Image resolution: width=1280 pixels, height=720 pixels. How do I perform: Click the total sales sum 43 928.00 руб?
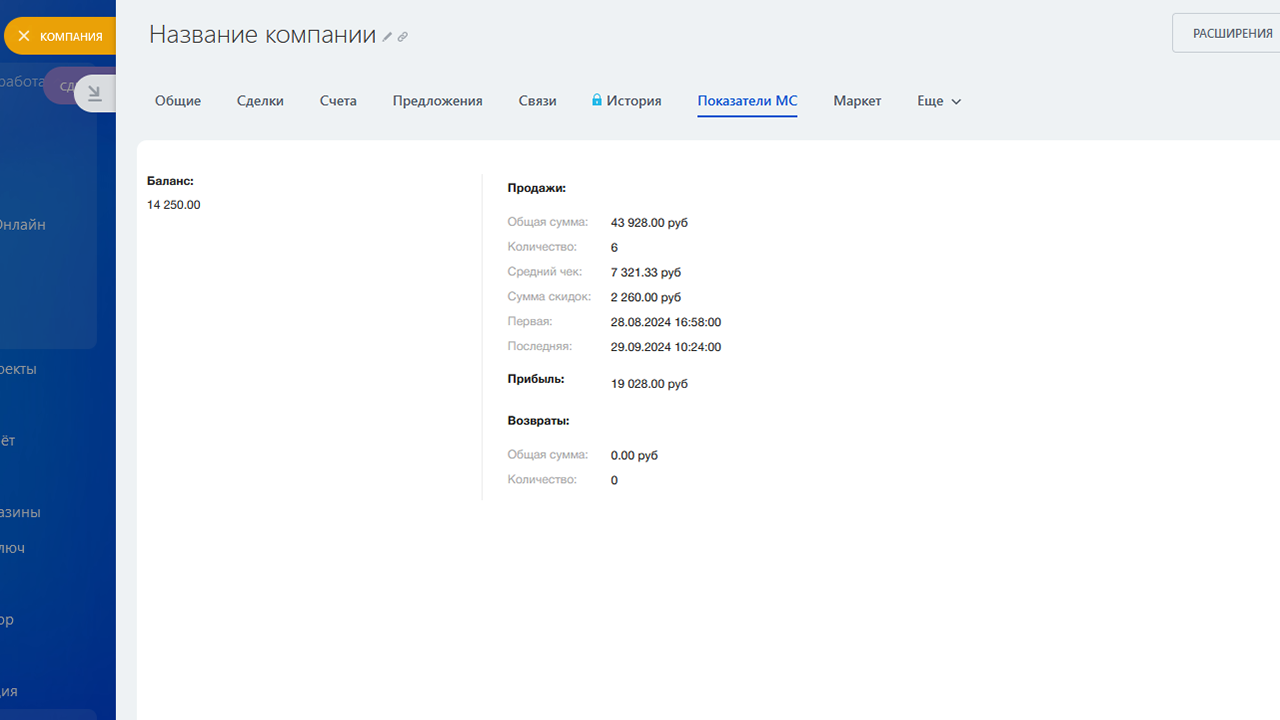(649, 223)
